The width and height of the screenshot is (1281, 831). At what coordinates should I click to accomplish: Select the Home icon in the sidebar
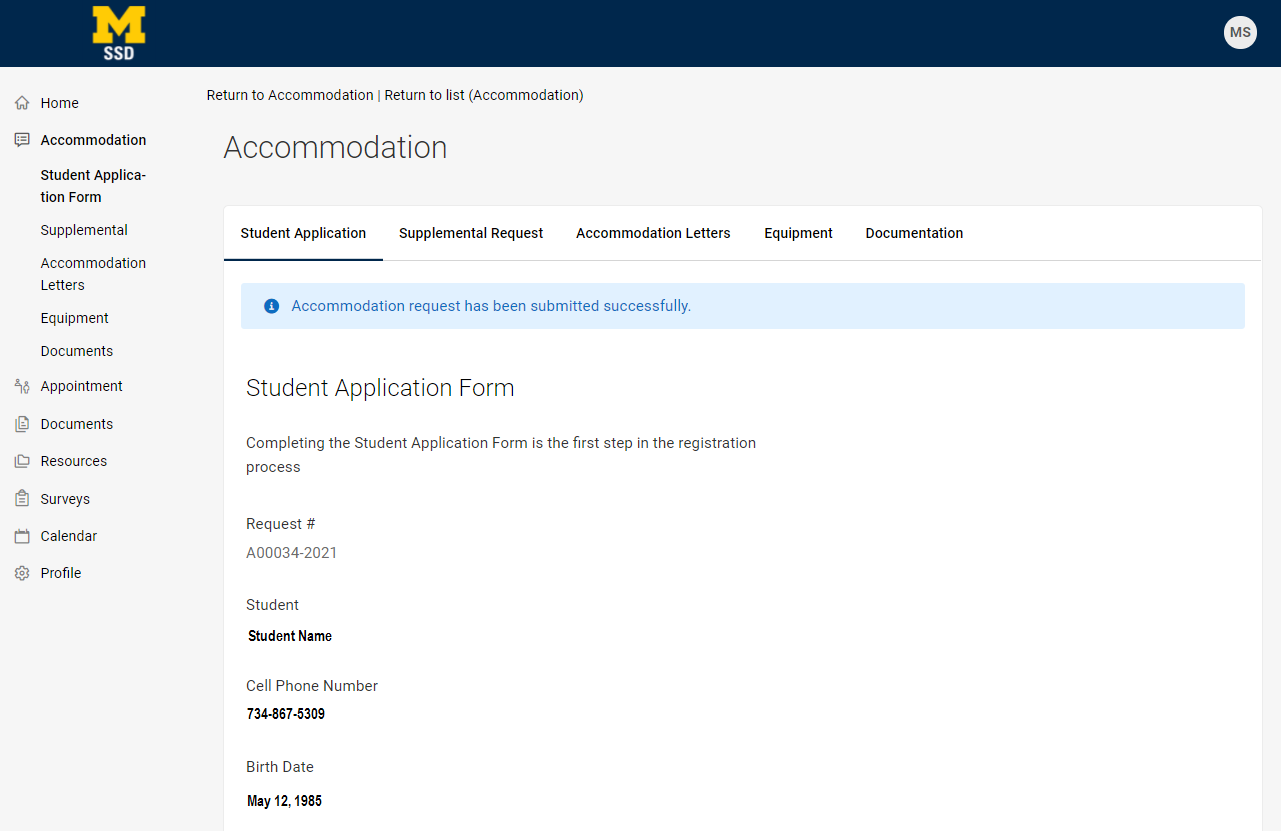point(21,102)
